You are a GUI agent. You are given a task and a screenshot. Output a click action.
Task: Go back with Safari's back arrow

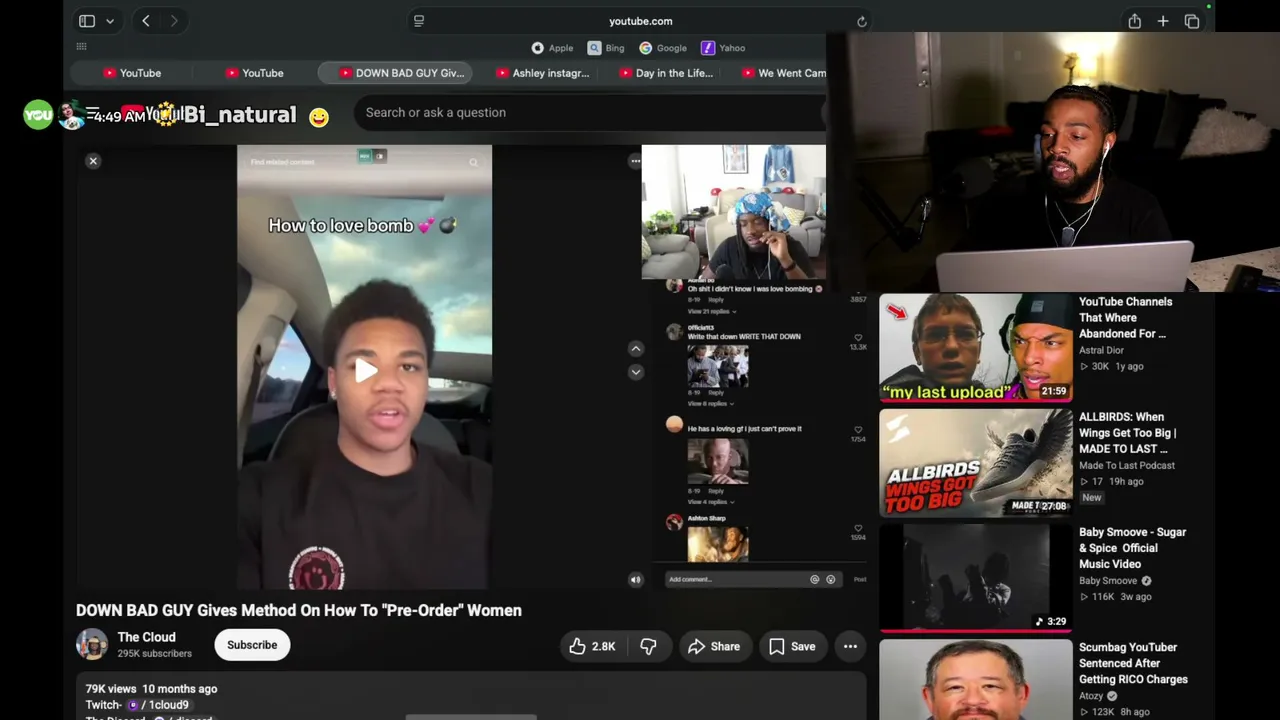[146, 21]
